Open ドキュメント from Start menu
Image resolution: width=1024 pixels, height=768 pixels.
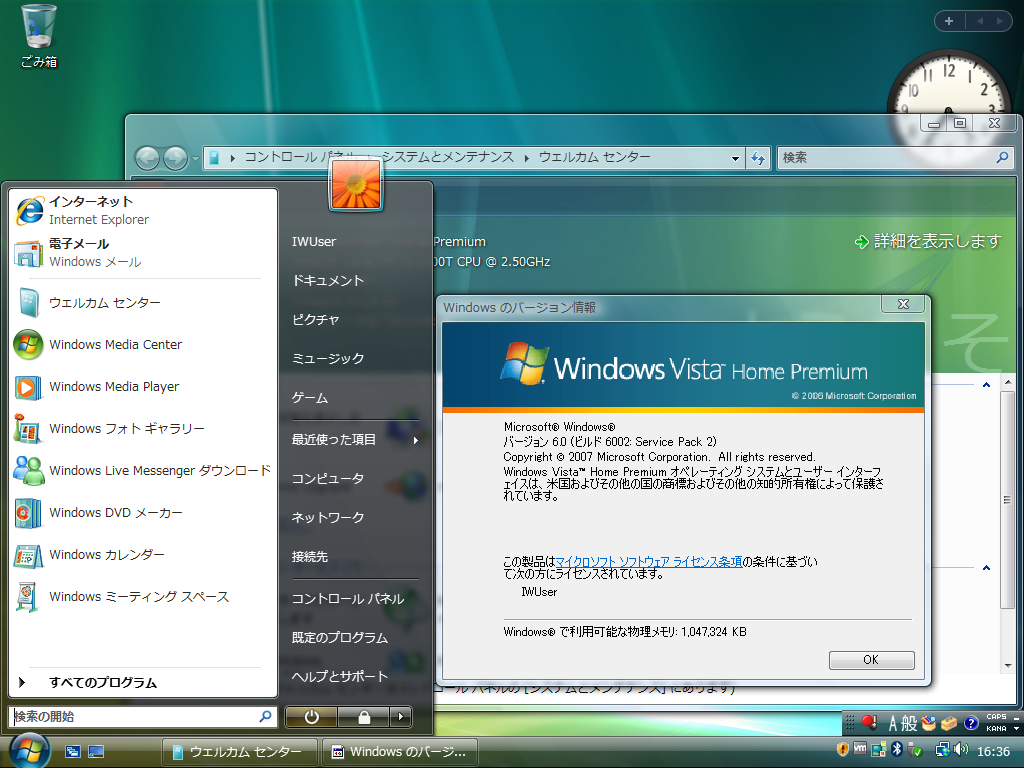point(356,281)
